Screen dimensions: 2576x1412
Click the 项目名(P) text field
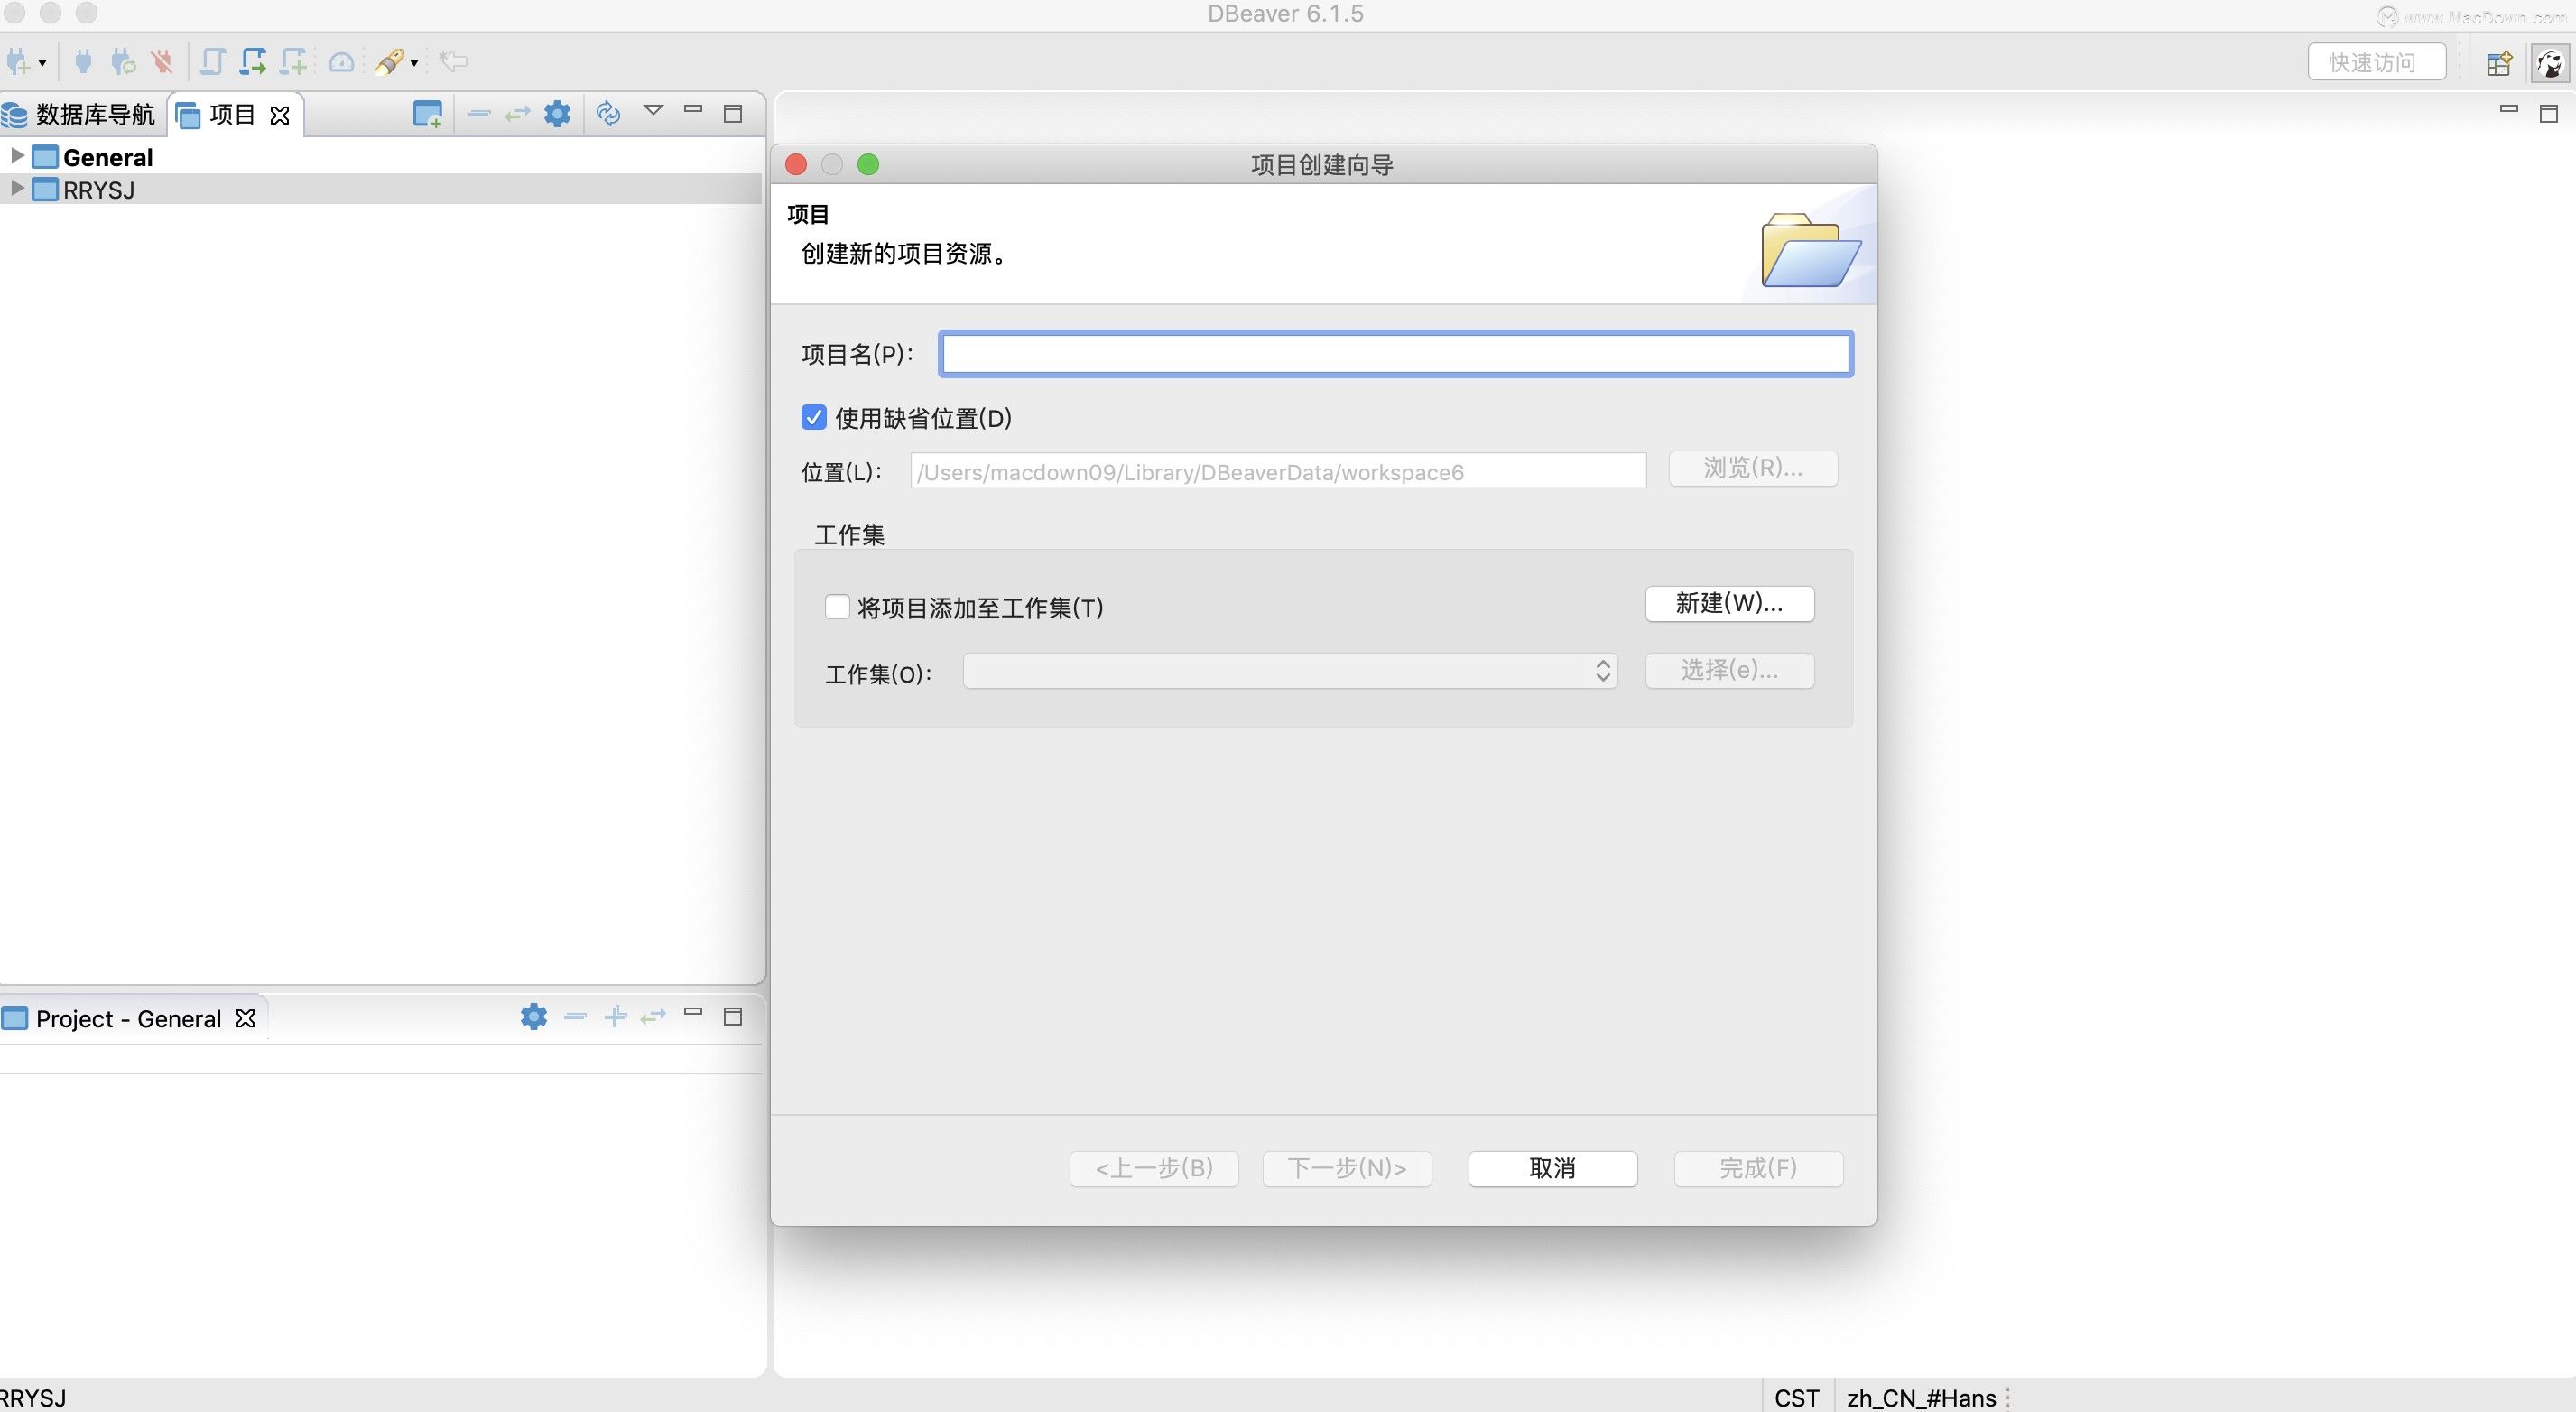(x=1395, y=354)
